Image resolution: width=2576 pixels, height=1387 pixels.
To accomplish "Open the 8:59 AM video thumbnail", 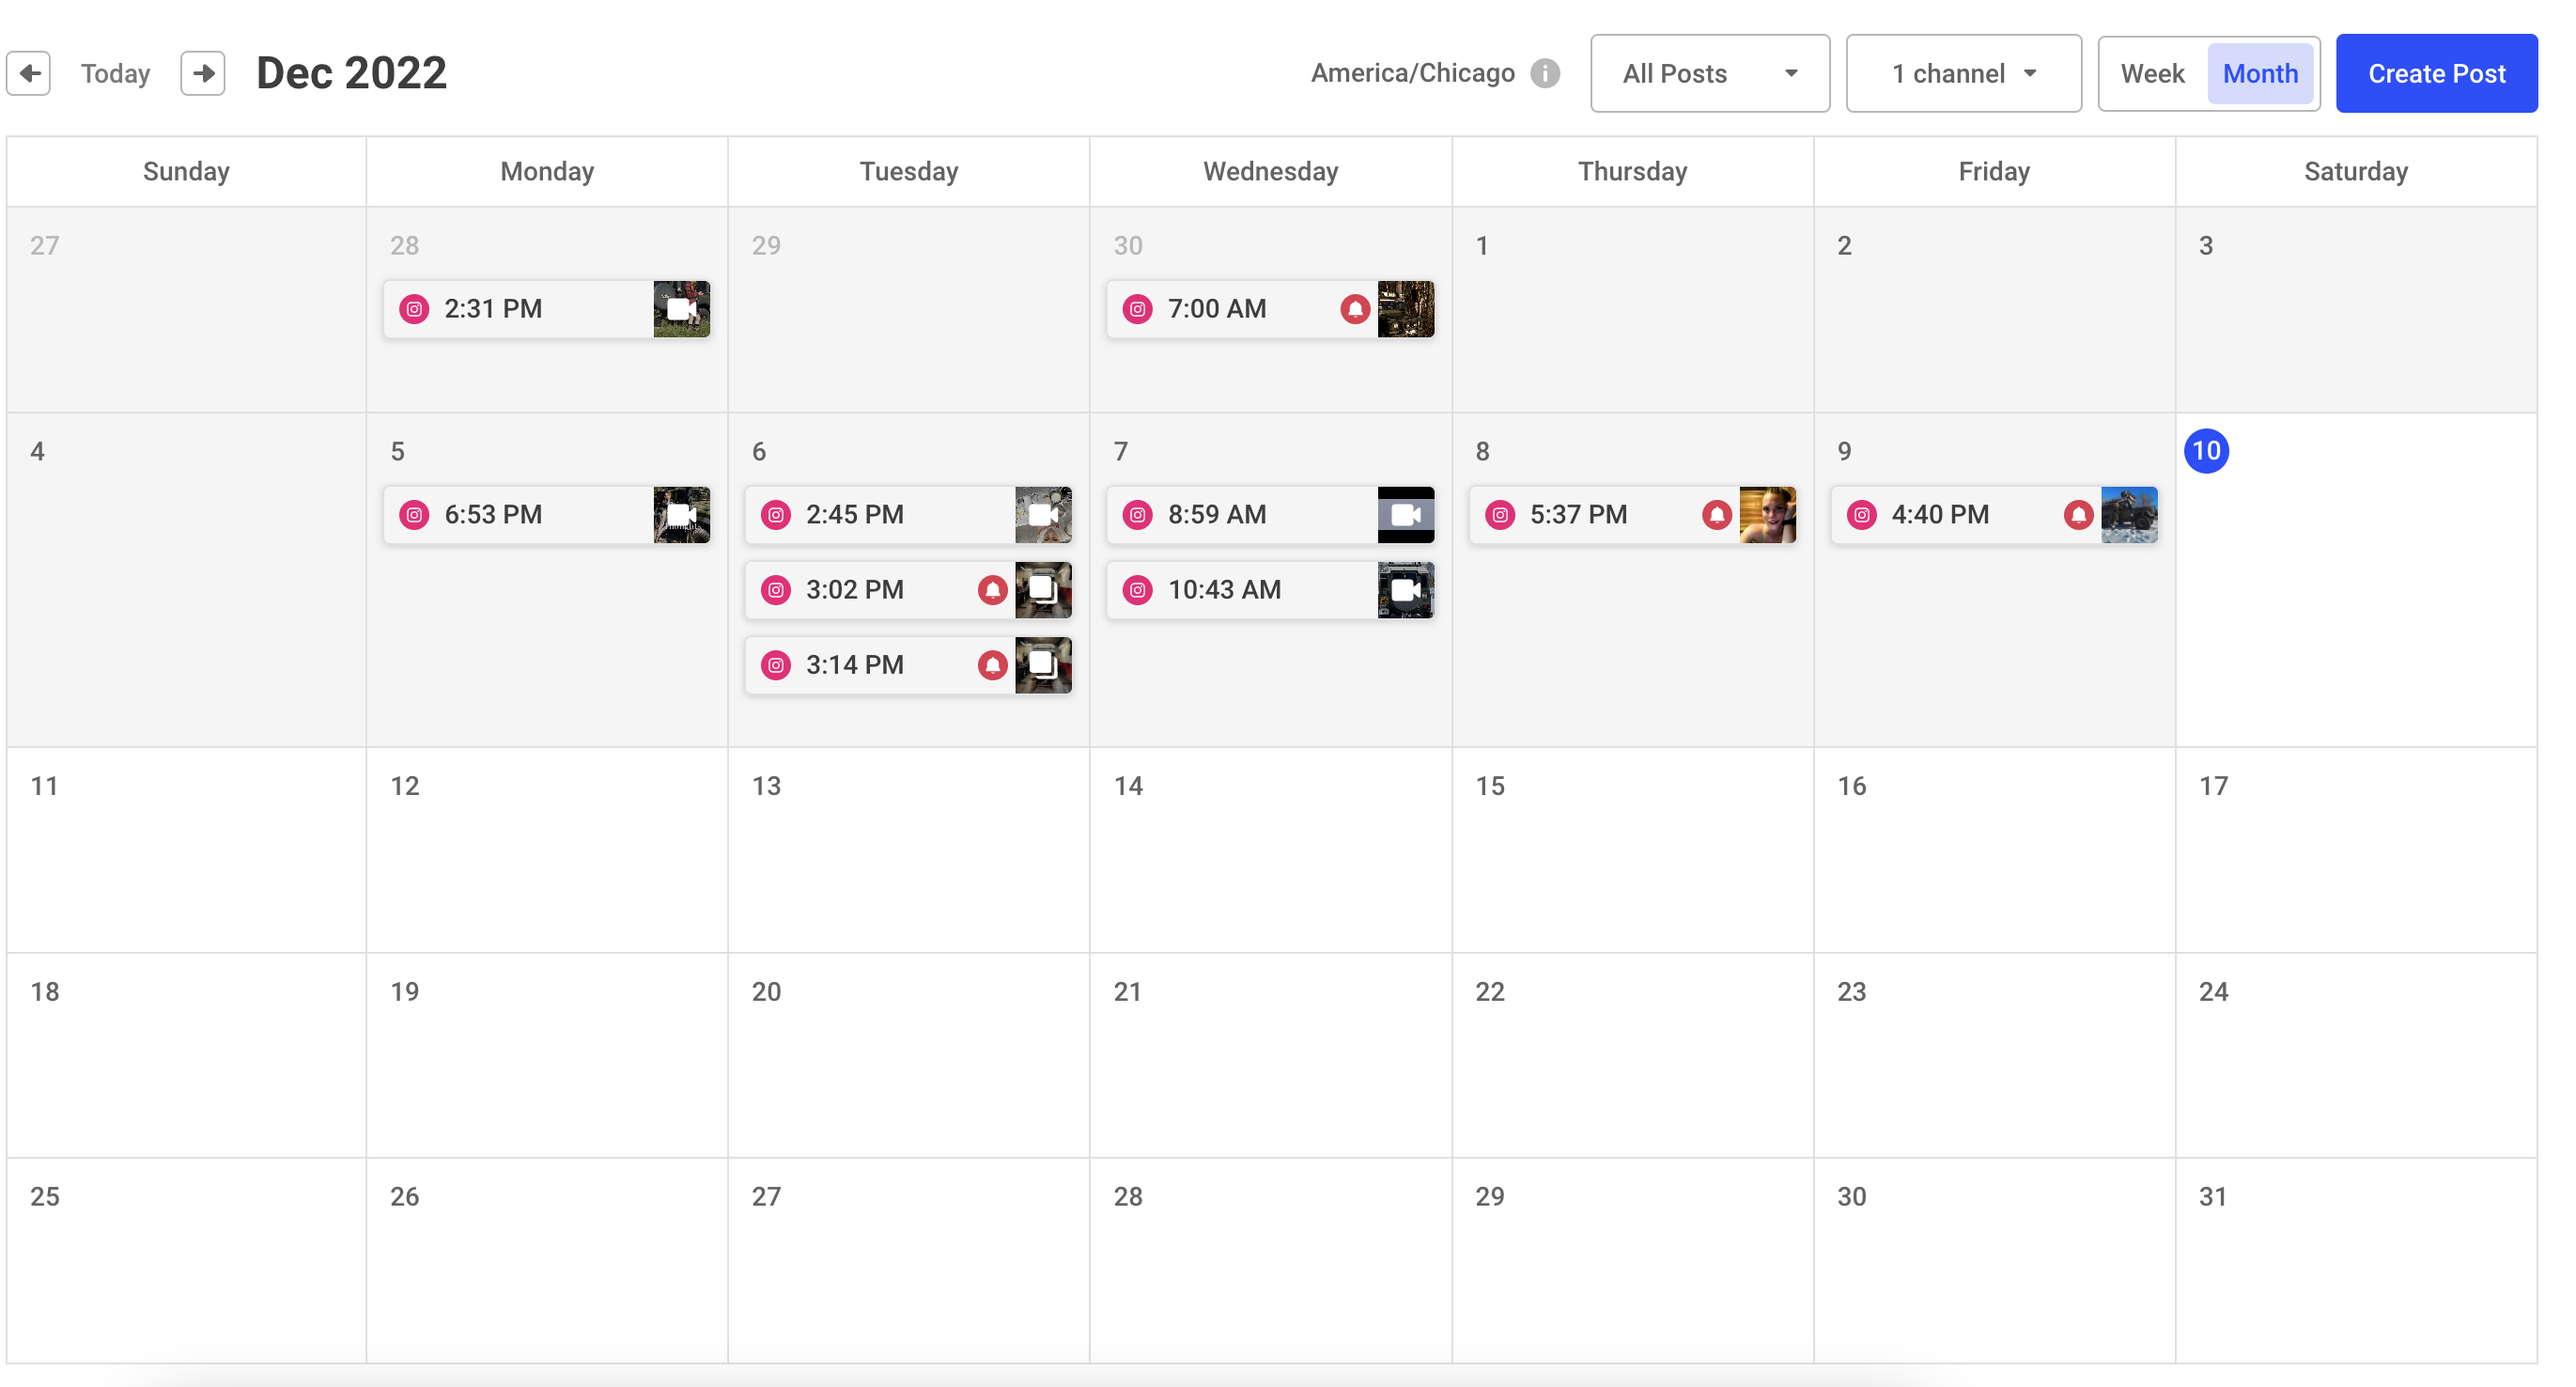I will (x=1406, y=515).
